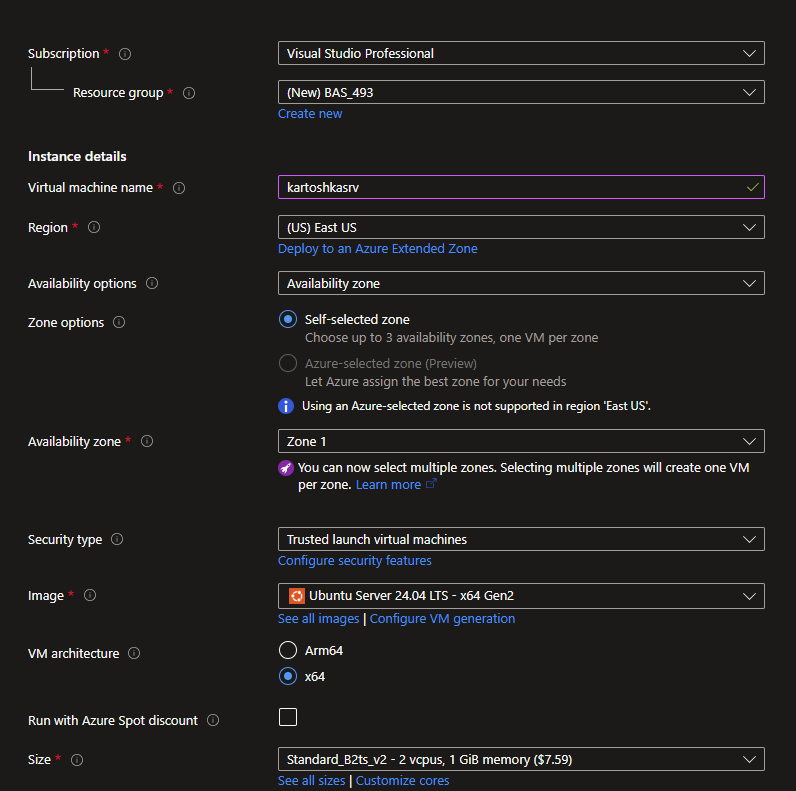
Task: Click See all images link
Action: pos(318,618)
